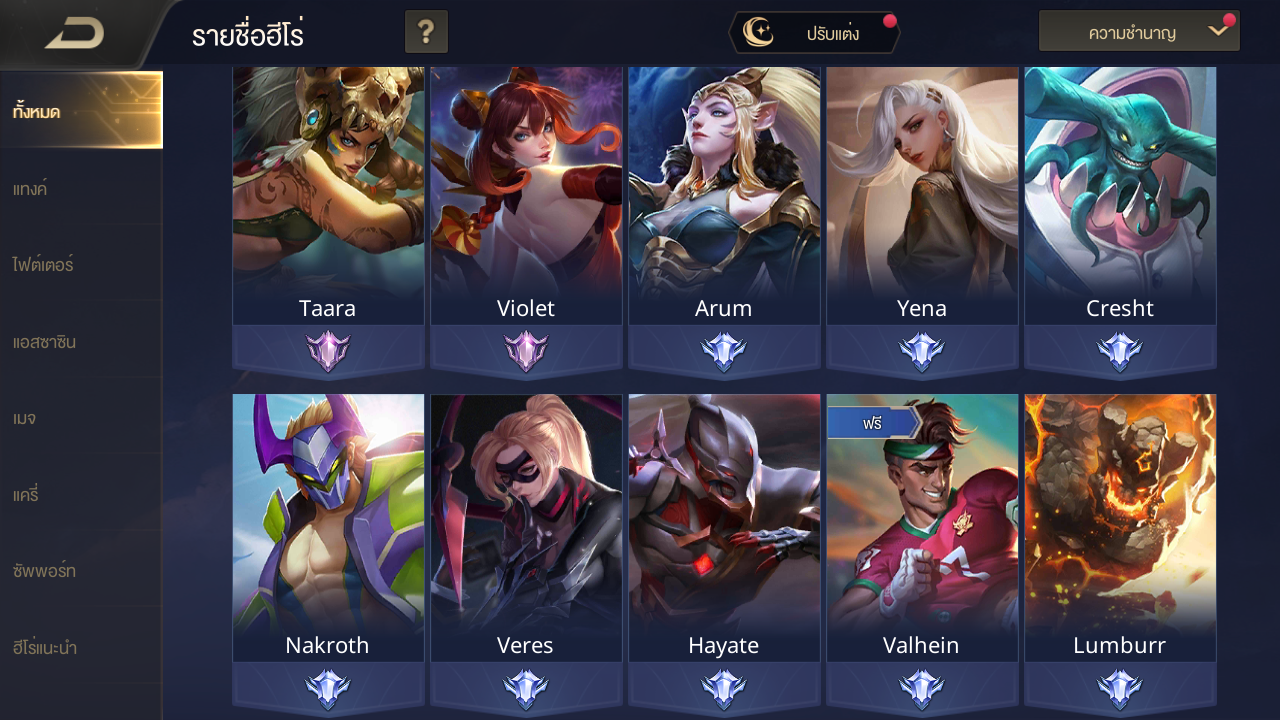Click the back arrow icon
The height and width of the screenshot is (720, 1280).
[x=75, y=34]
